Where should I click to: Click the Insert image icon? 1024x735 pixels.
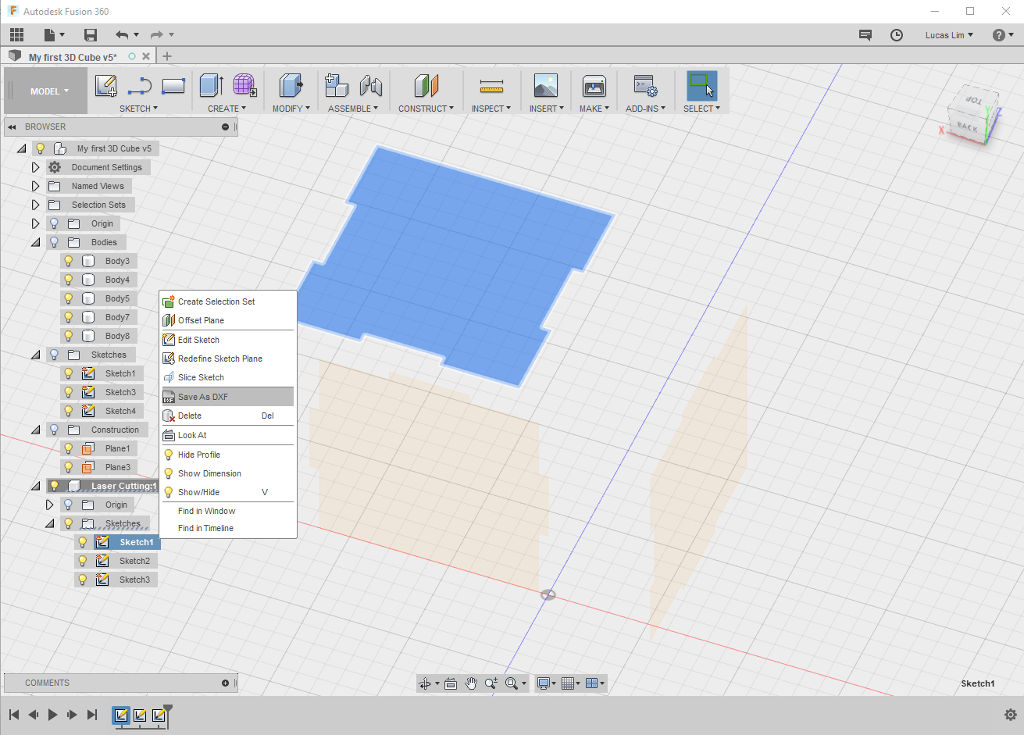[545, 86]
